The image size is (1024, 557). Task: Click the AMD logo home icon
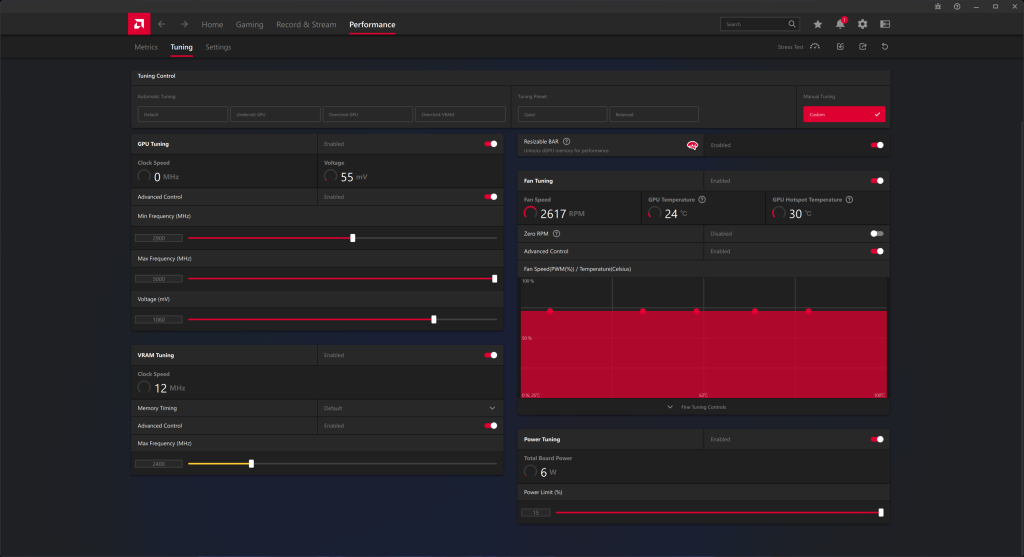tap(139, 24)
